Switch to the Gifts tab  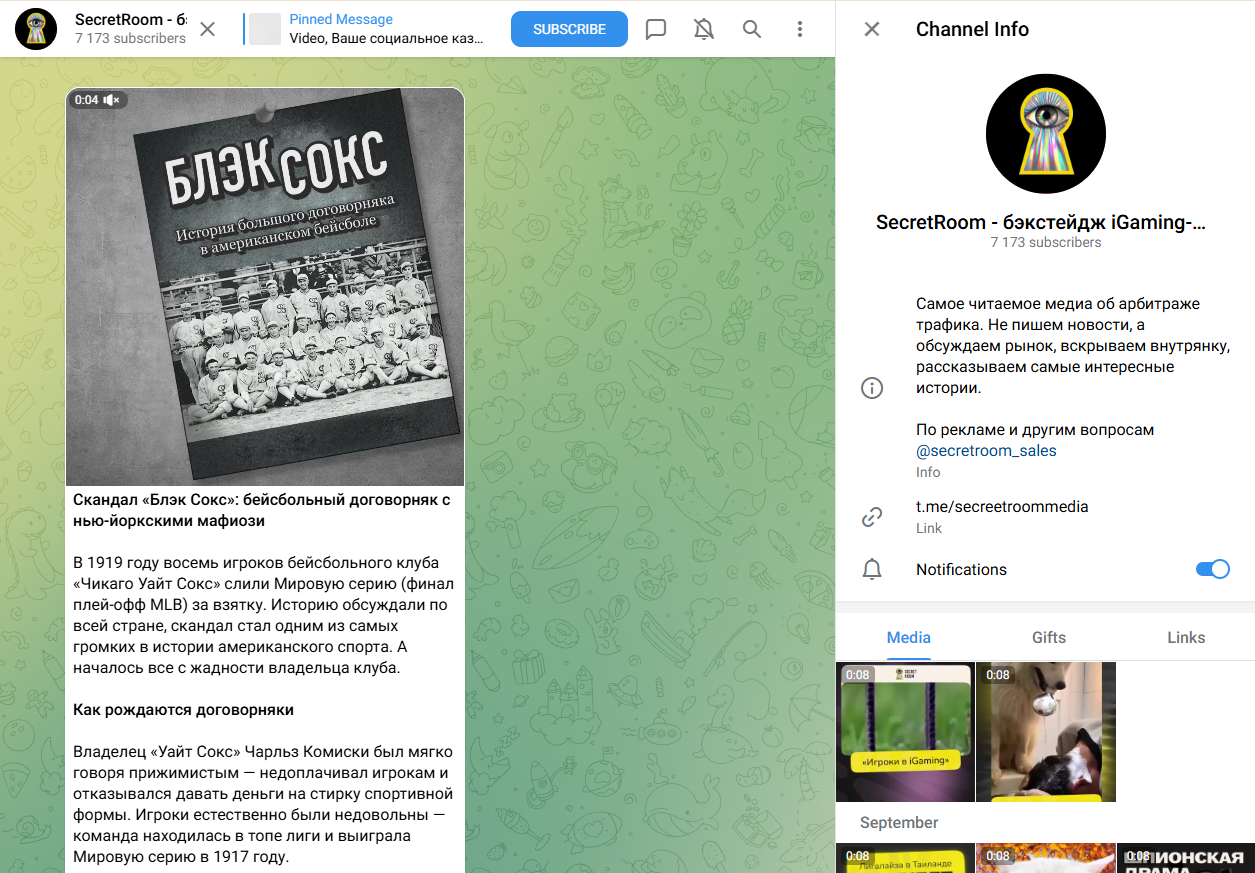[x=1049, y=637]
